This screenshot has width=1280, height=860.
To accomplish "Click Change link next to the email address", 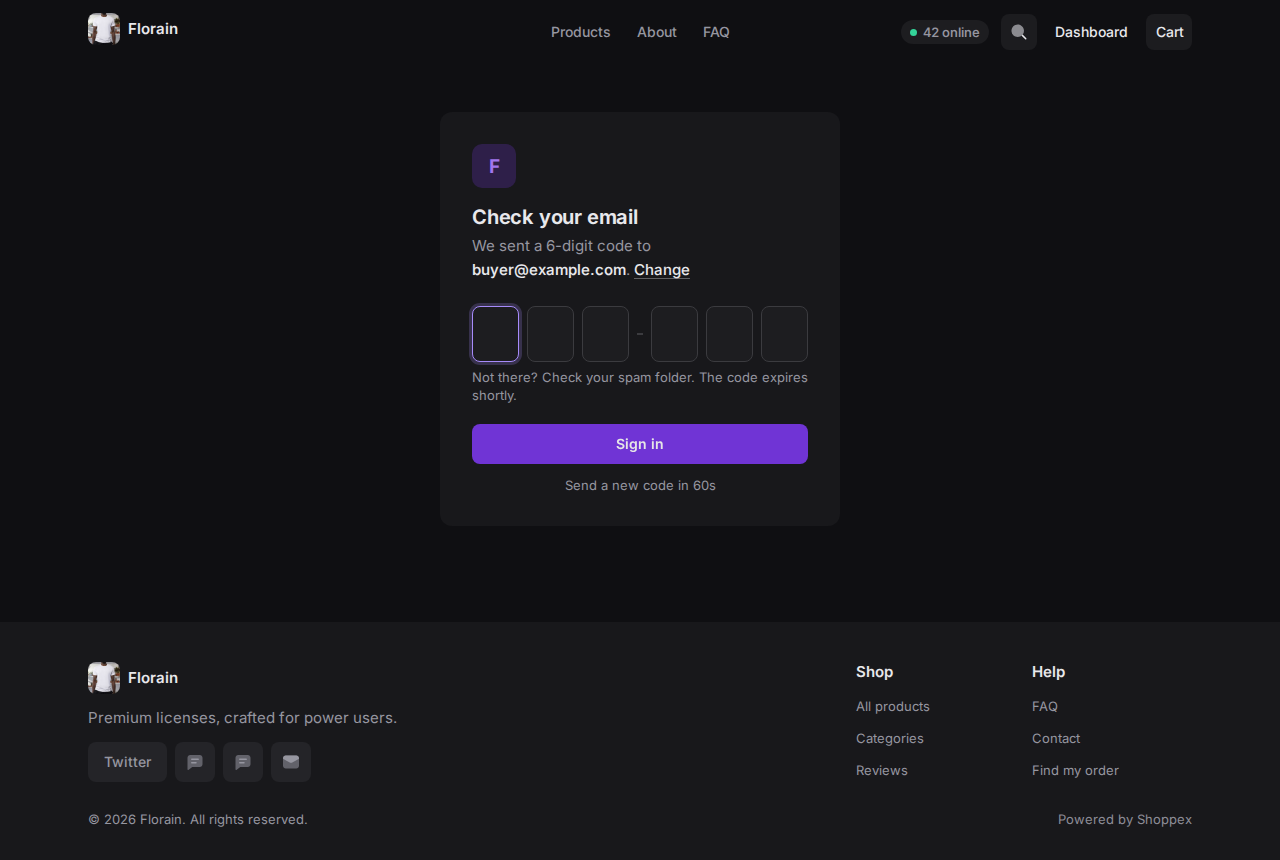I will coord(662,270).
